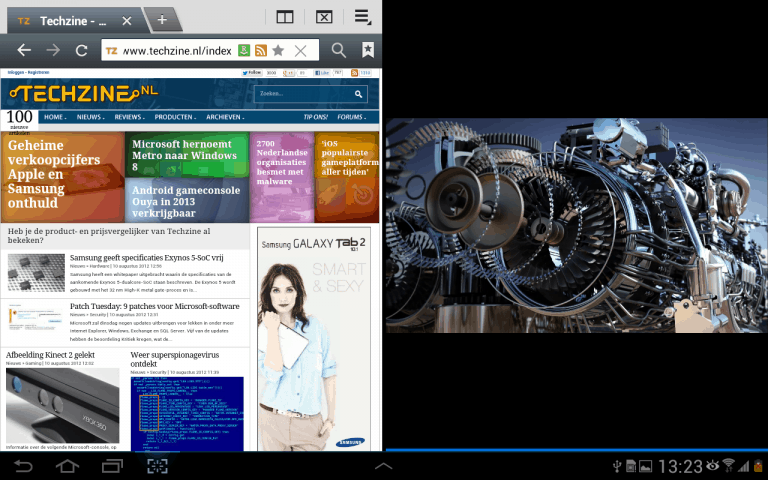Image resolution: width=768 pixels, height=480 pixels.
Task: Go to the Android home screen
Action: click(x=68, y=466)
